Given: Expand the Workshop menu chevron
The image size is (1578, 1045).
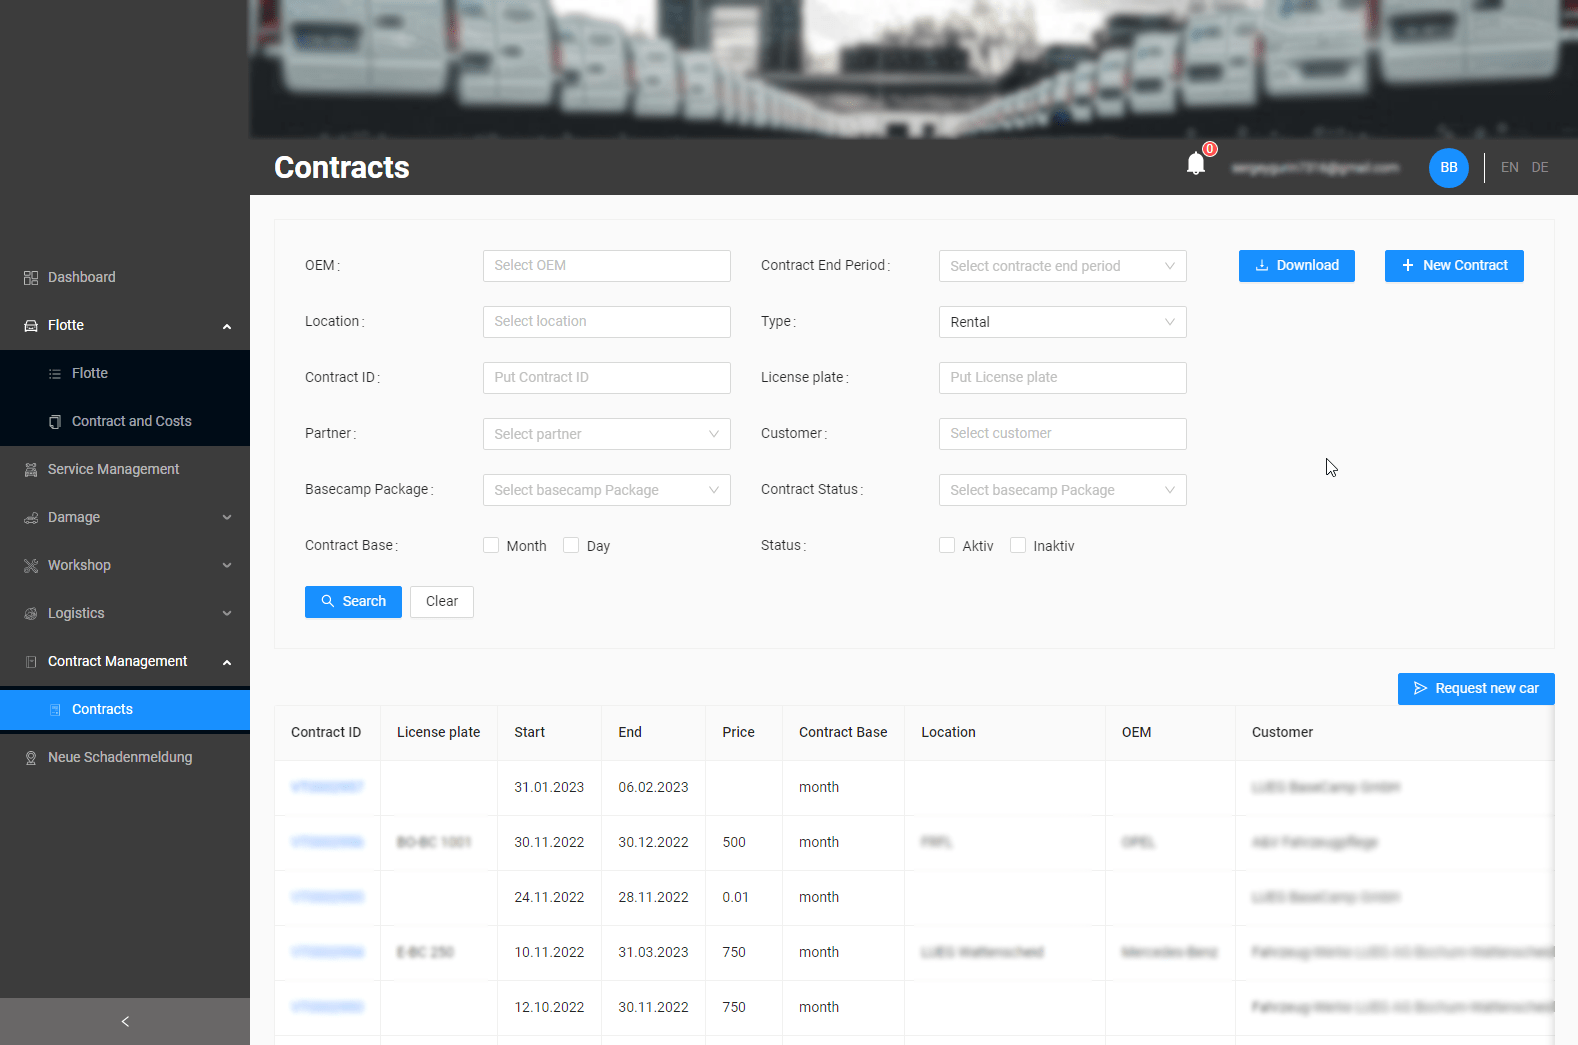Looking at the screenshot, I should [227, 566].
